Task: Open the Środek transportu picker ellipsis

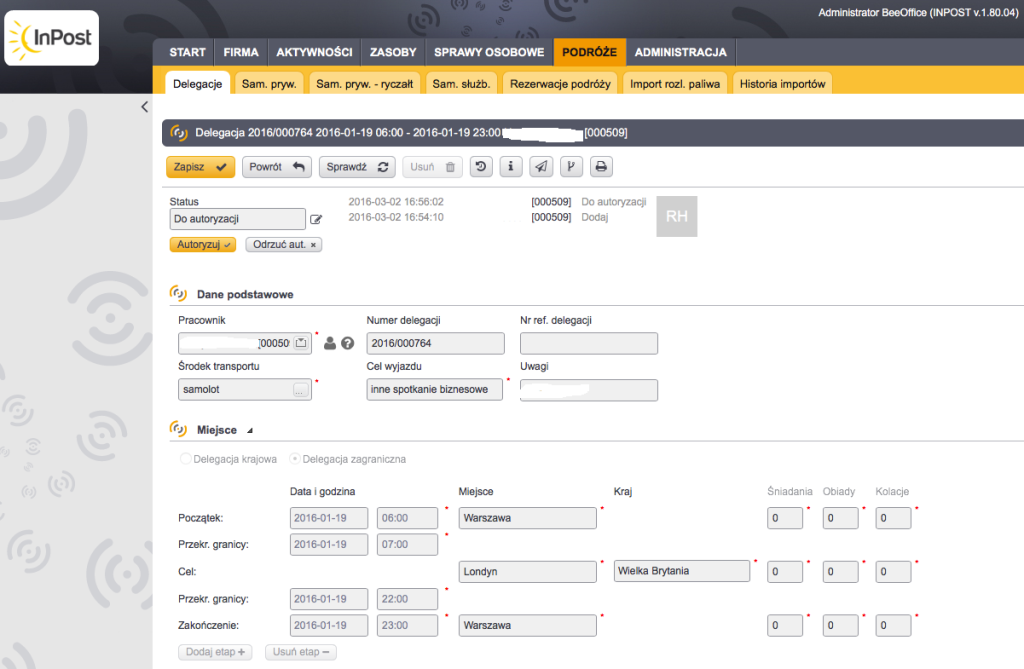Action: click(300, 390)
